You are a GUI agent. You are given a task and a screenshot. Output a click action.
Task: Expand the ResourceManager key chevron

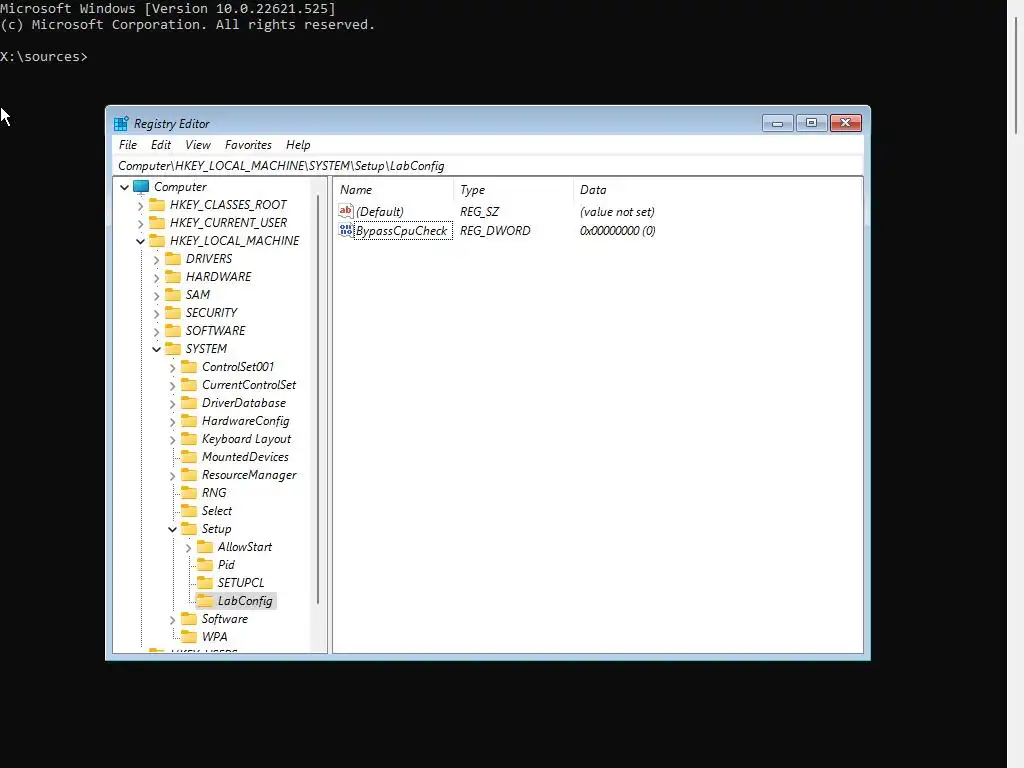pos(172,475)
